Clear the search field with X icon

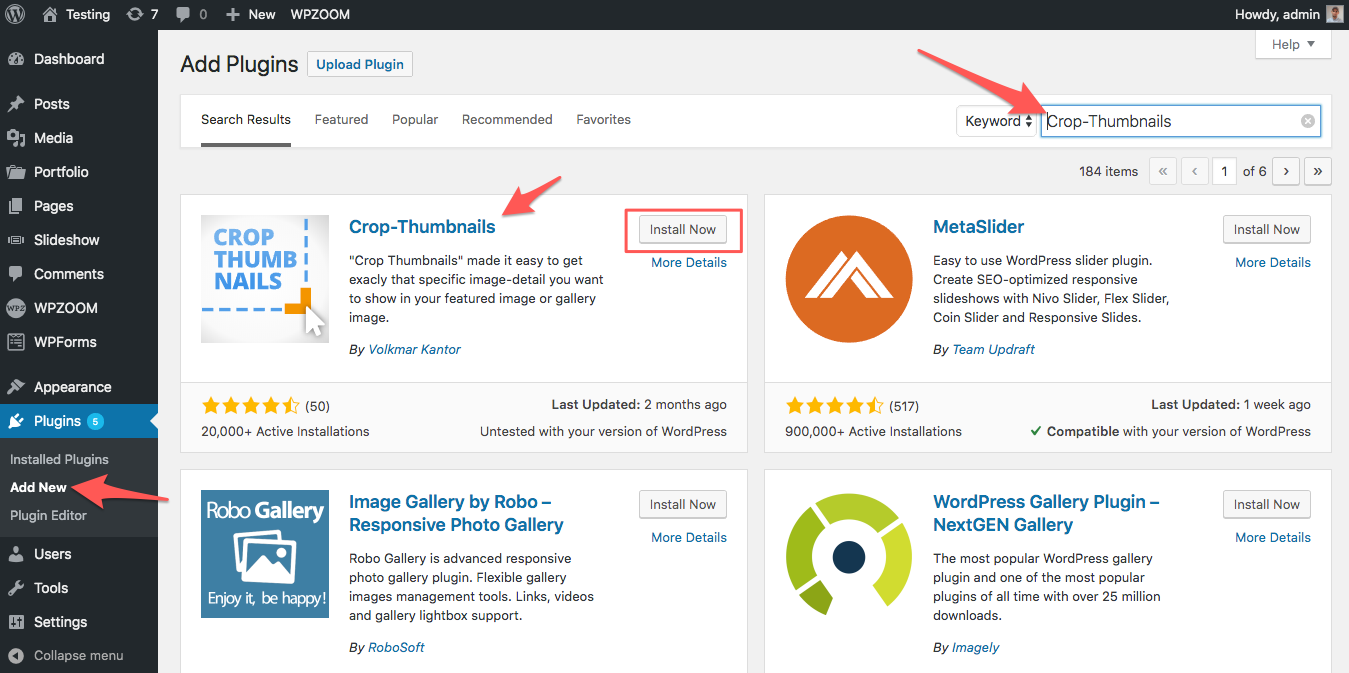click(1307, 121)
